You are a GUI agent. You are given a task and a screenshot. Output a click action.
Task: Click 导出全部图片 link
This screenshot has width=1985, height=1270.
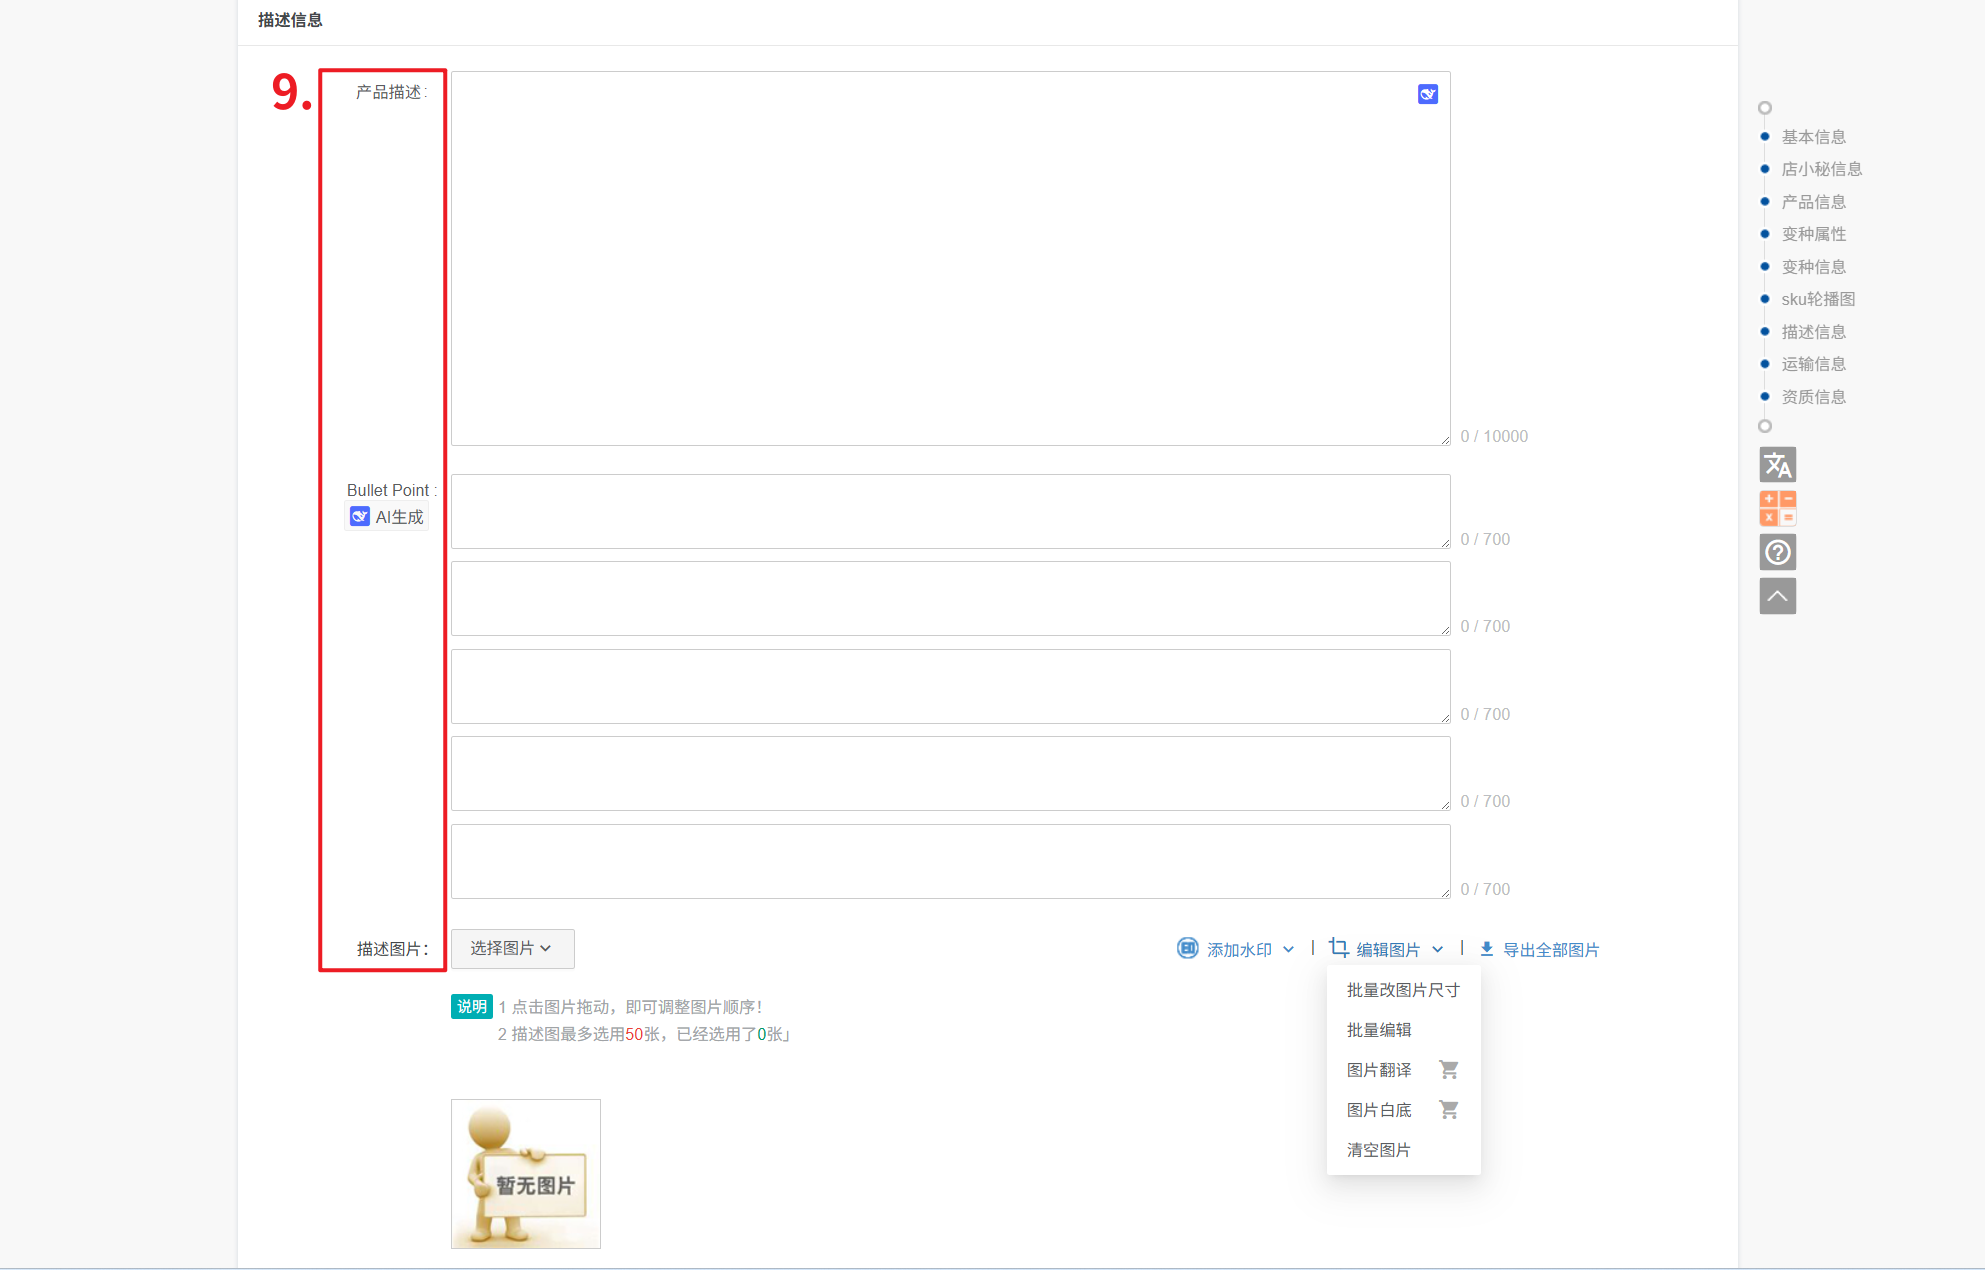[1550, 950]
